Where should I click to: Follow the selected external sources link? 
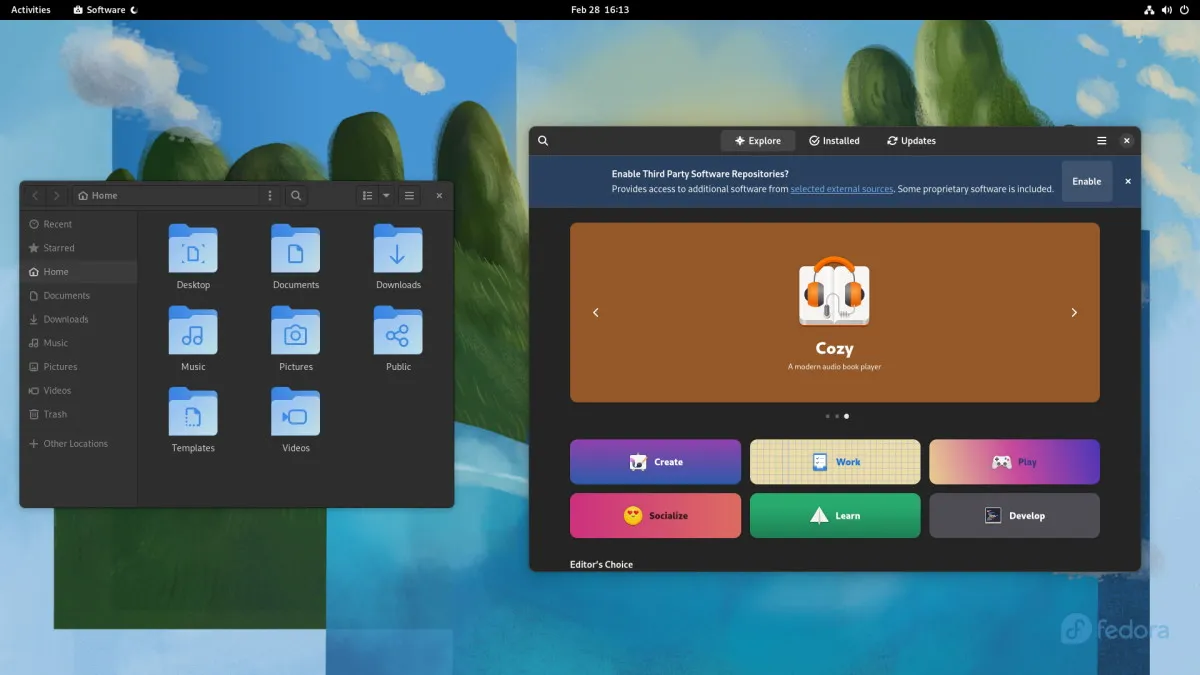(841, 189)
